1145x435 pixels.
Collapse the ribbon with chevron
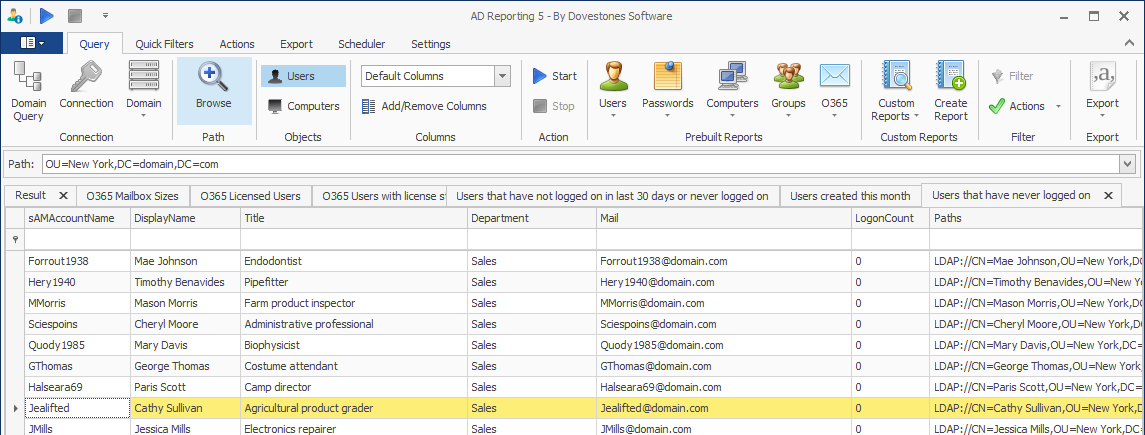point(1130,44)
